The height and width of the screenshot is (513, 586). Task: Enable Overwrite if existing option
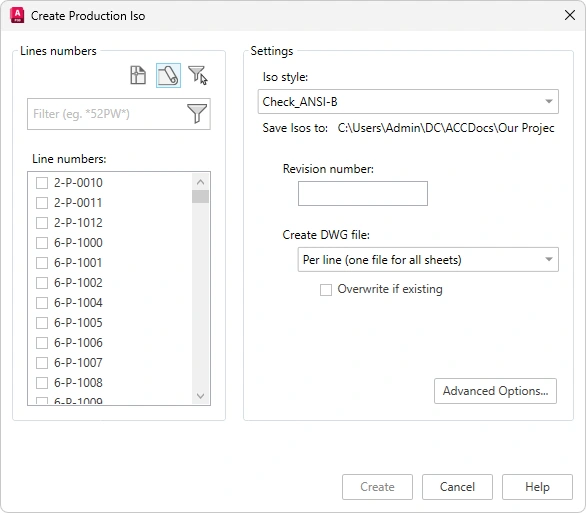coord(326,290)
